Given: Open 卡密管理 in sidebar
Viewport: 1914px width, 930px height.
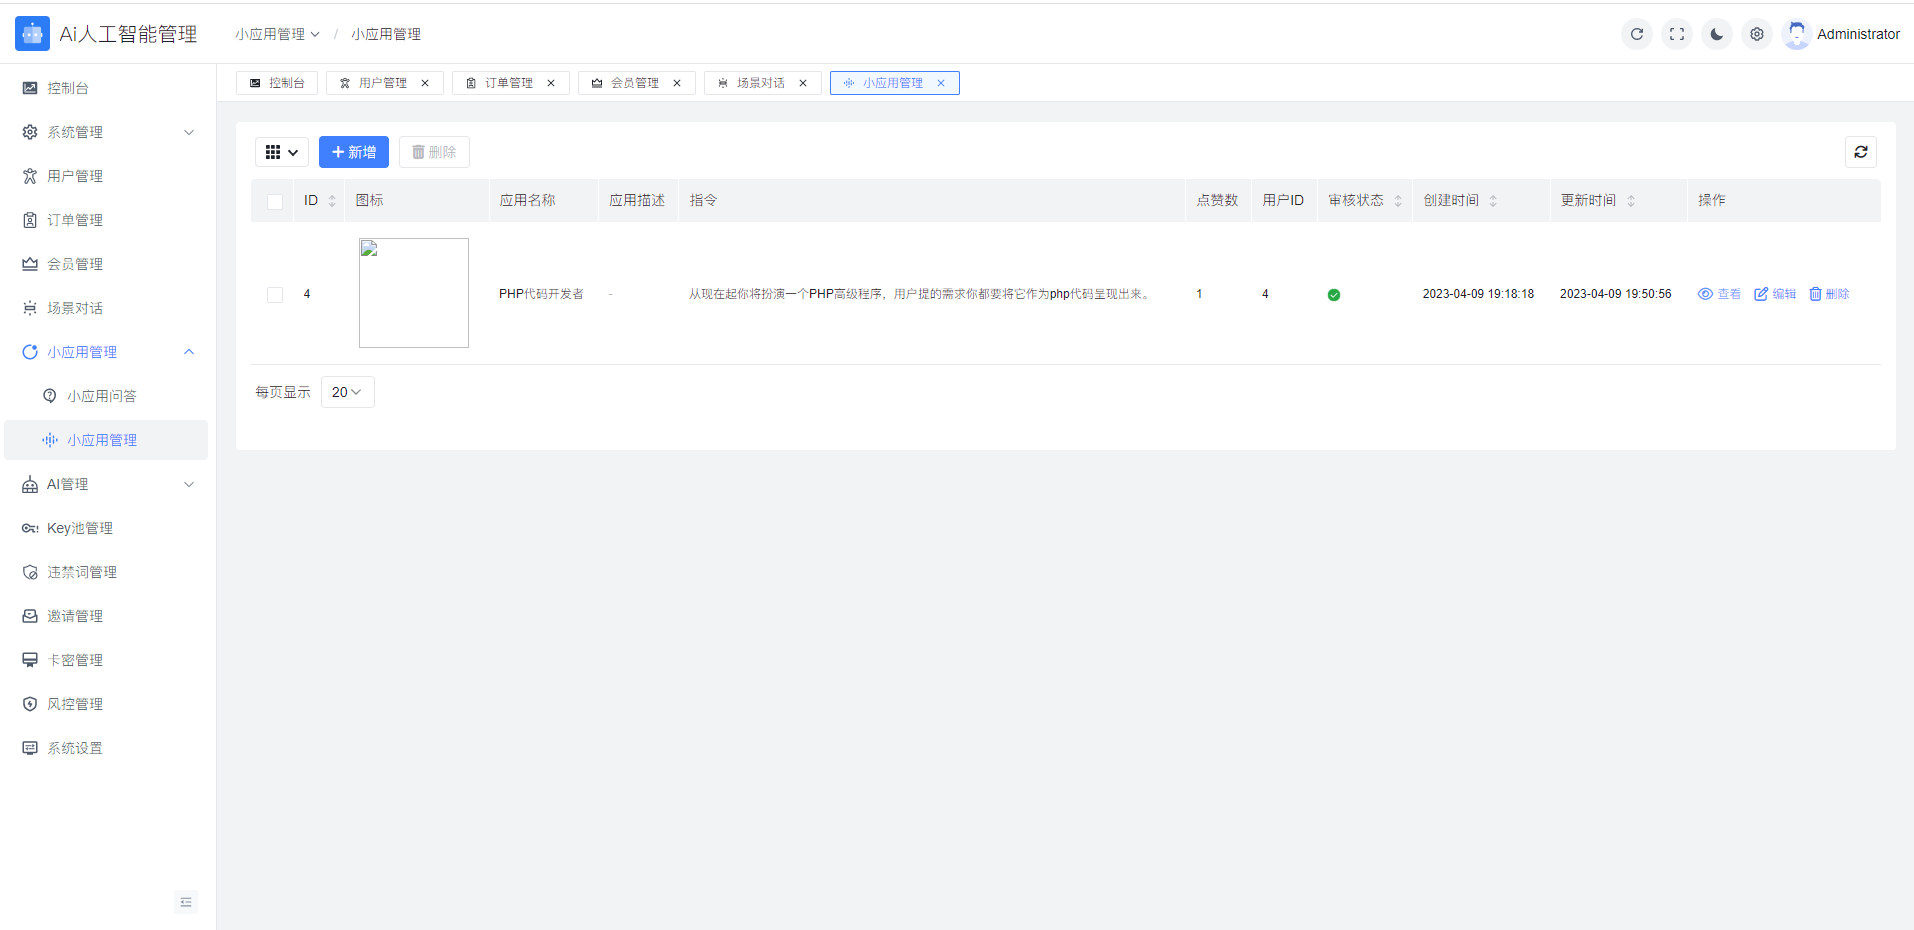Looking at the screenshot, I should 108,660.
